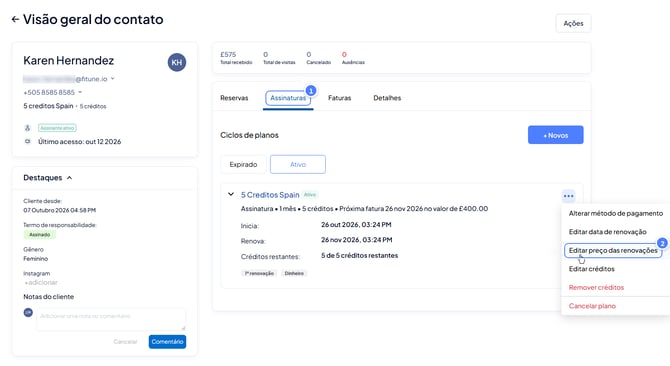Click the 5 de 5 créditos restantes text
This screenshot has width=670, height=366.
pyautogui.click(x=359, y=255)
